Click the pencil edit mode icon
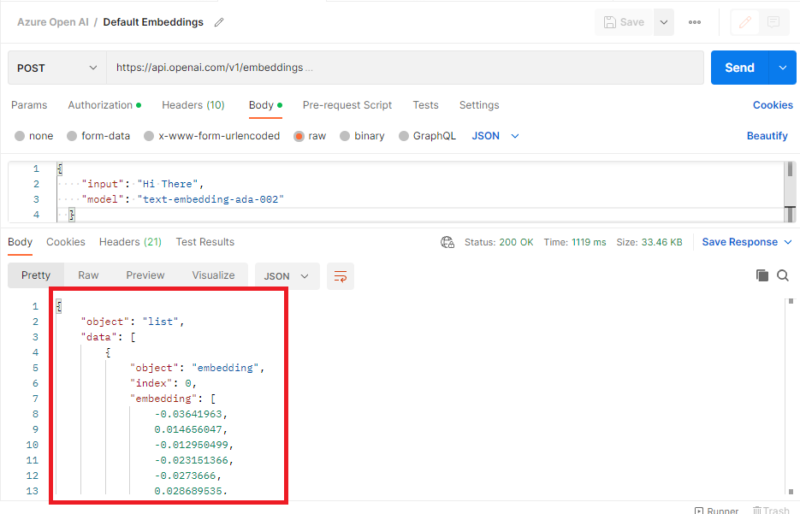Viewport: 800px width, 514px height. pyautogui.click(x=743, y=22)
